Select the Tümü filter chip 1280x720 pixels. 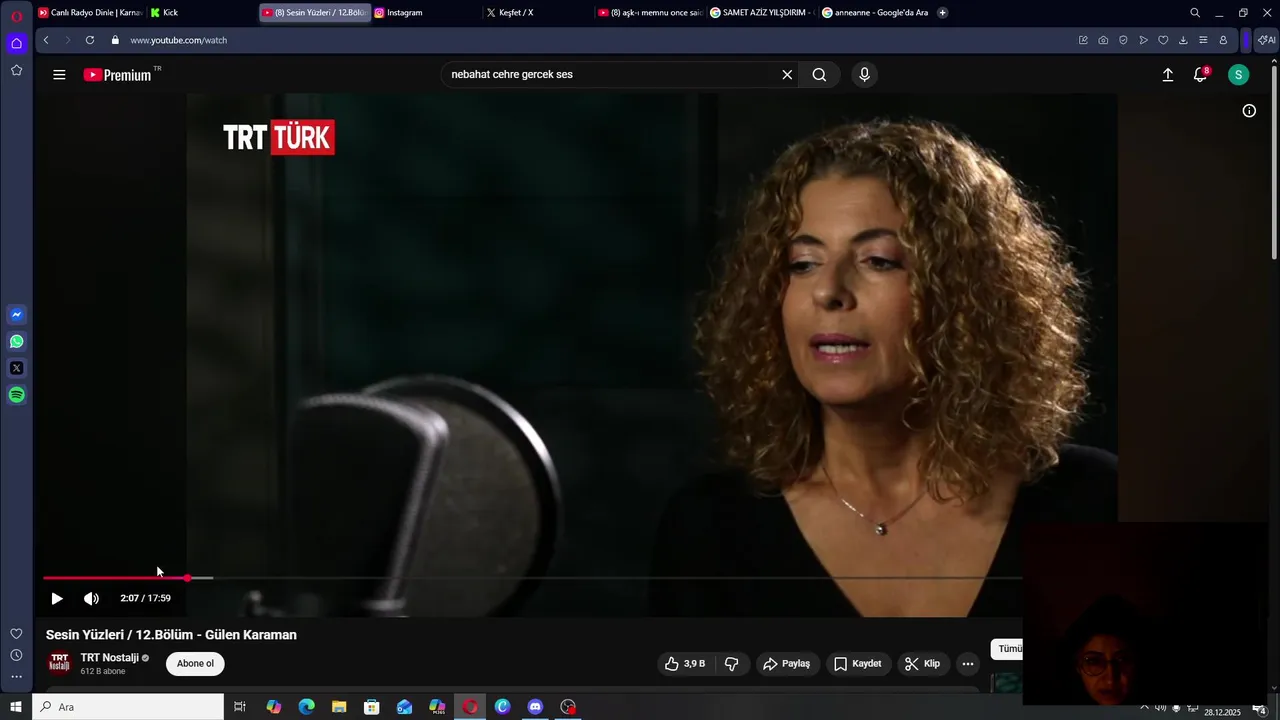1008,649
